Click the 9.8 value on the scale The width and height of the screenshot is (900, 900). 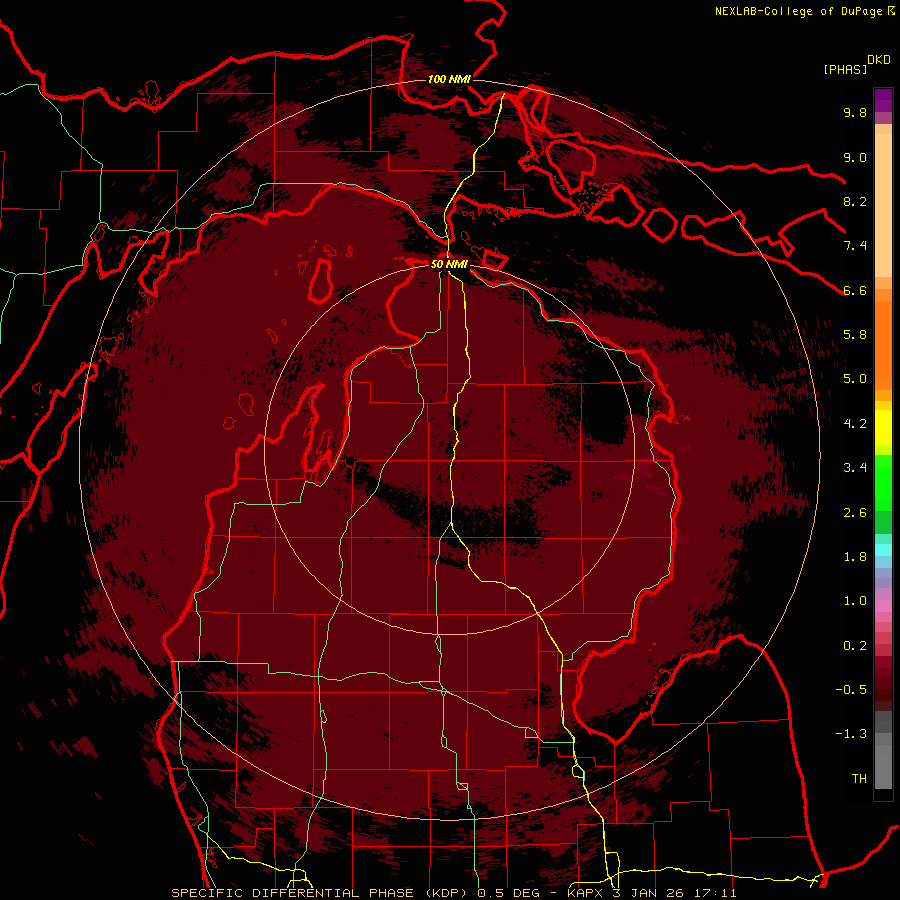click(x=855, y=113)
